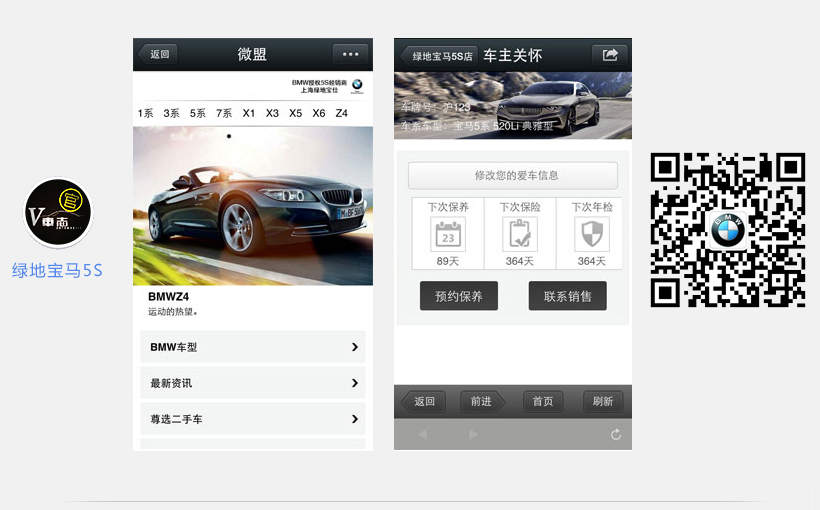
Task: Select the X5 series tab
Action: tap(295, 114)
